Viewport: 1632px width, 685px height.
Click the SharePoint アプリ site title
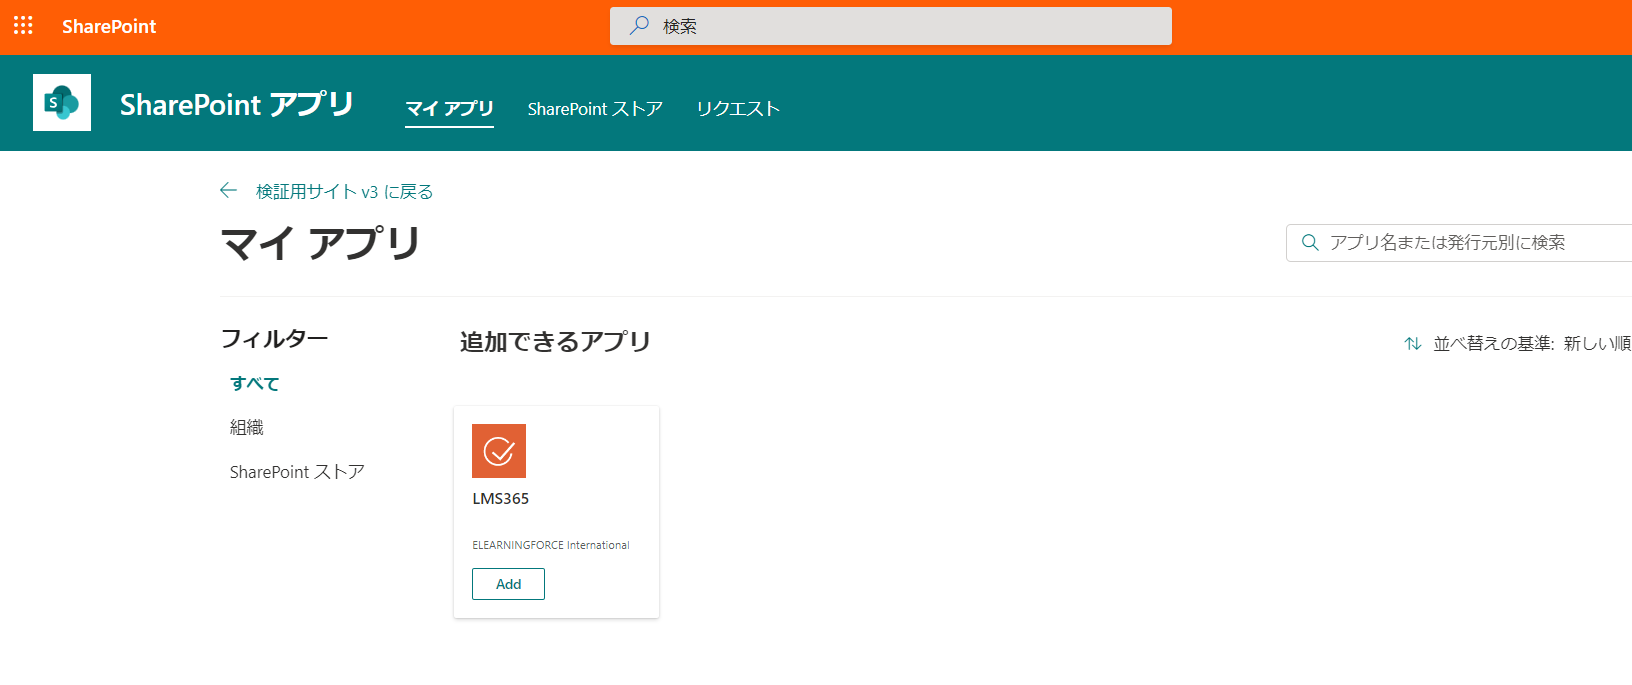pos(237,104)
